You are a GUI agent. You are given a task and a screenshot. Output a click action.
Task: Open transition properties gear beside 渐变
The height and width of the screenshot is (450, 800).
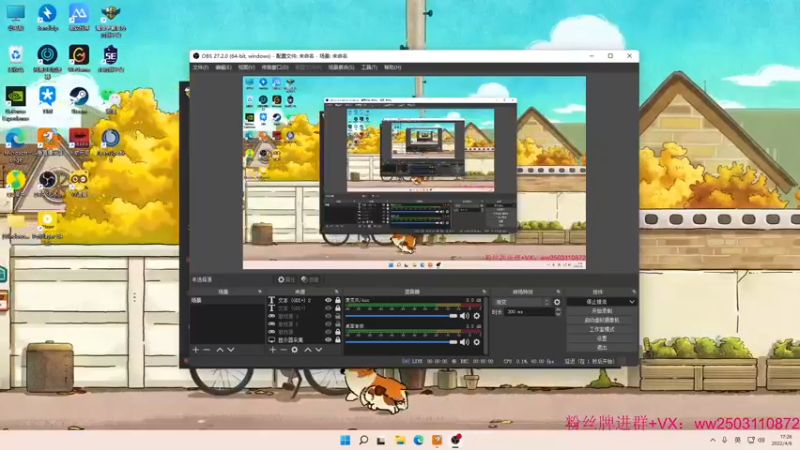[557, 302]
